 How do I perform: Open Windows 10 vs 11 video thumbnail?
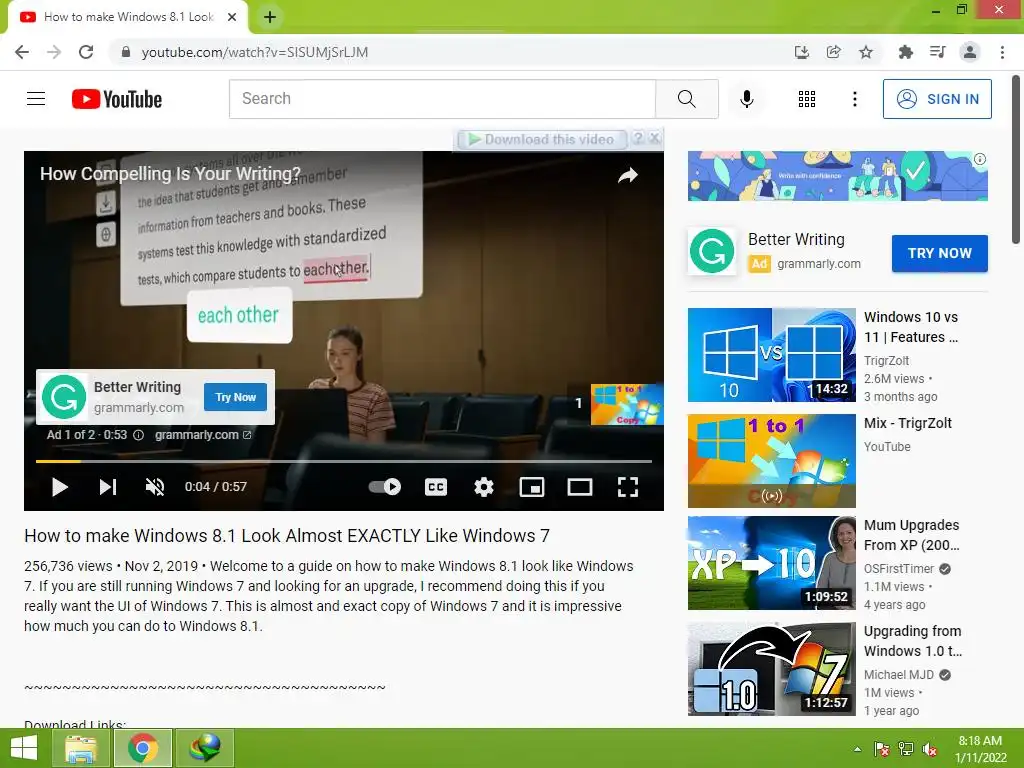[771, 355]
